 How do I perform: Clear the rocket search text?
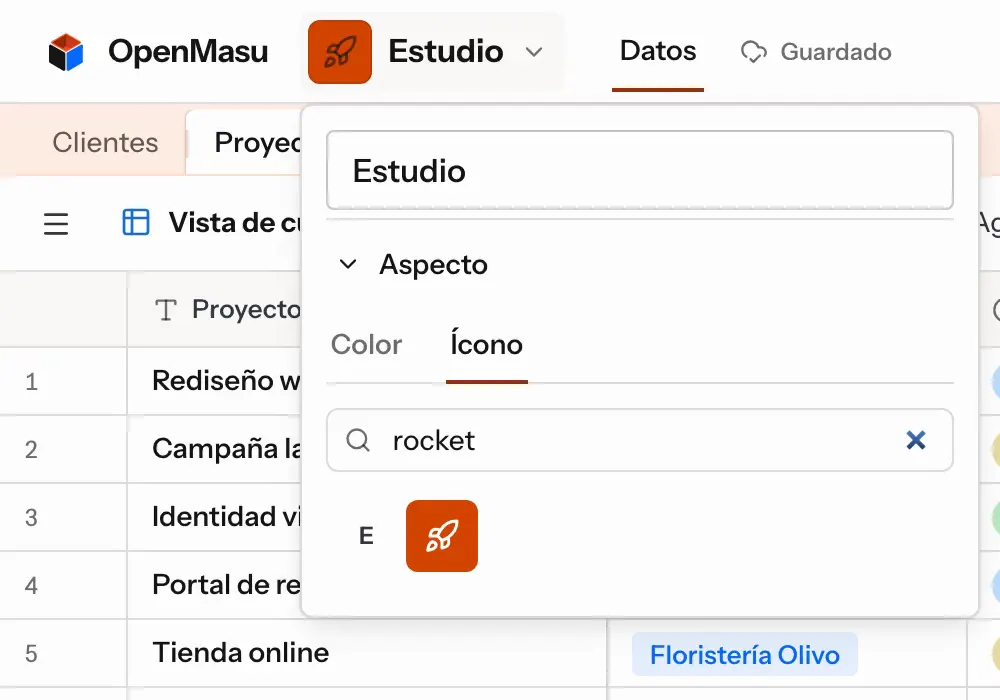pos(916,440)
